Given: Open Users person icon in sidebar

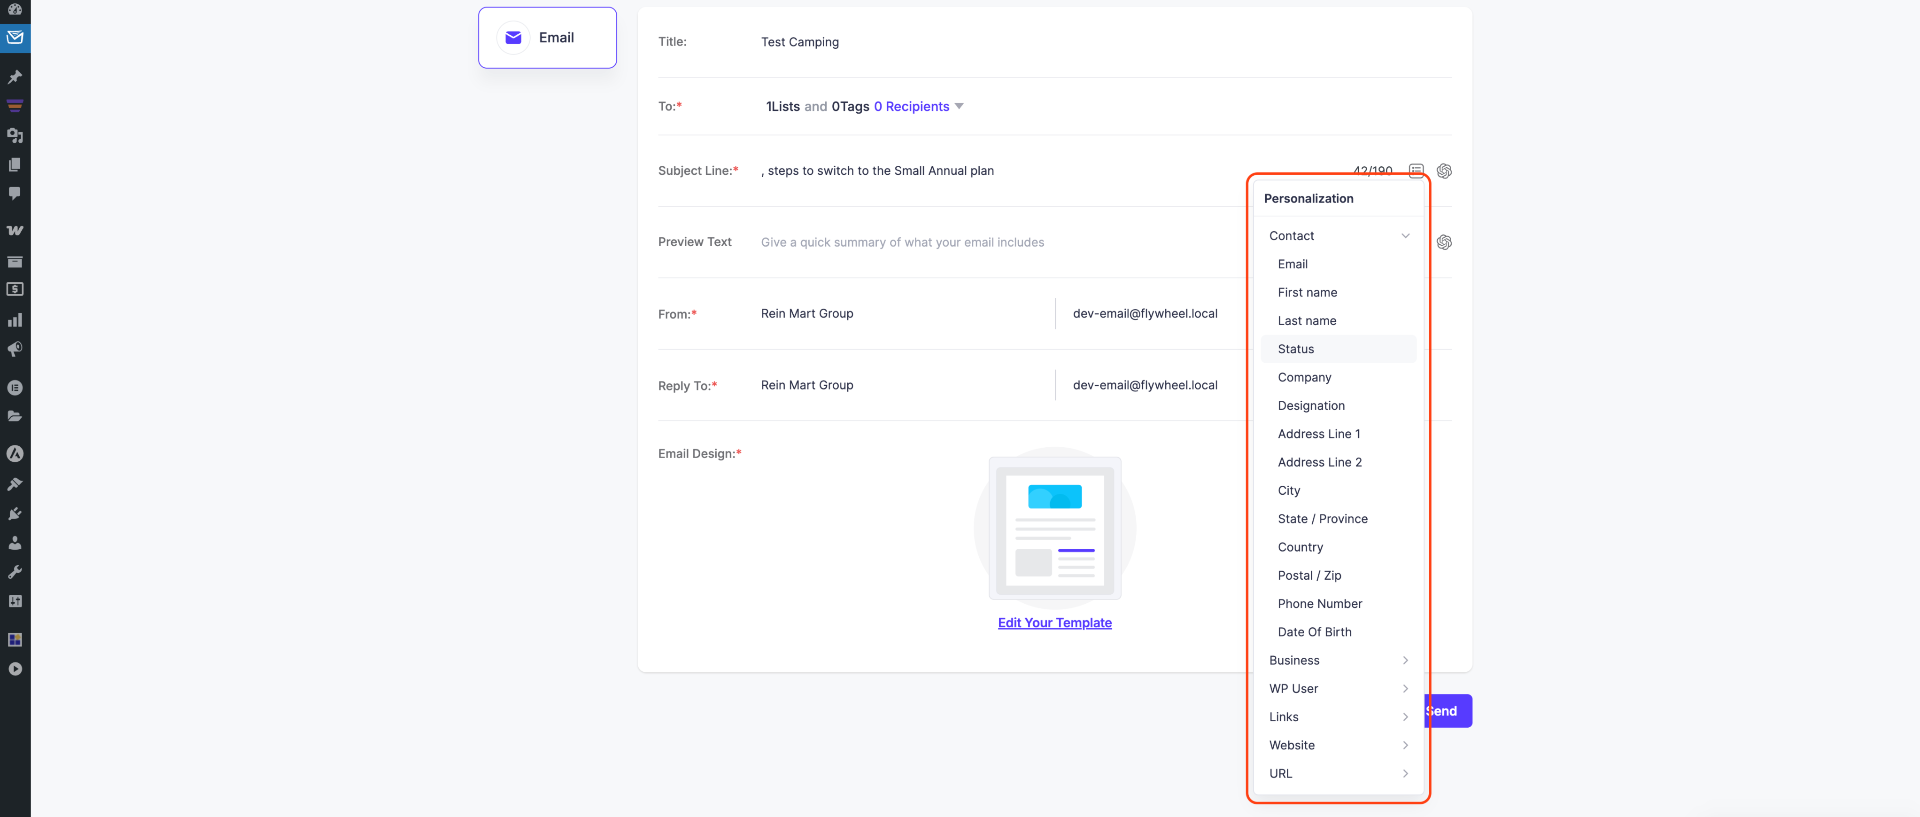Looking at the screenshot, I should (15, 543).
